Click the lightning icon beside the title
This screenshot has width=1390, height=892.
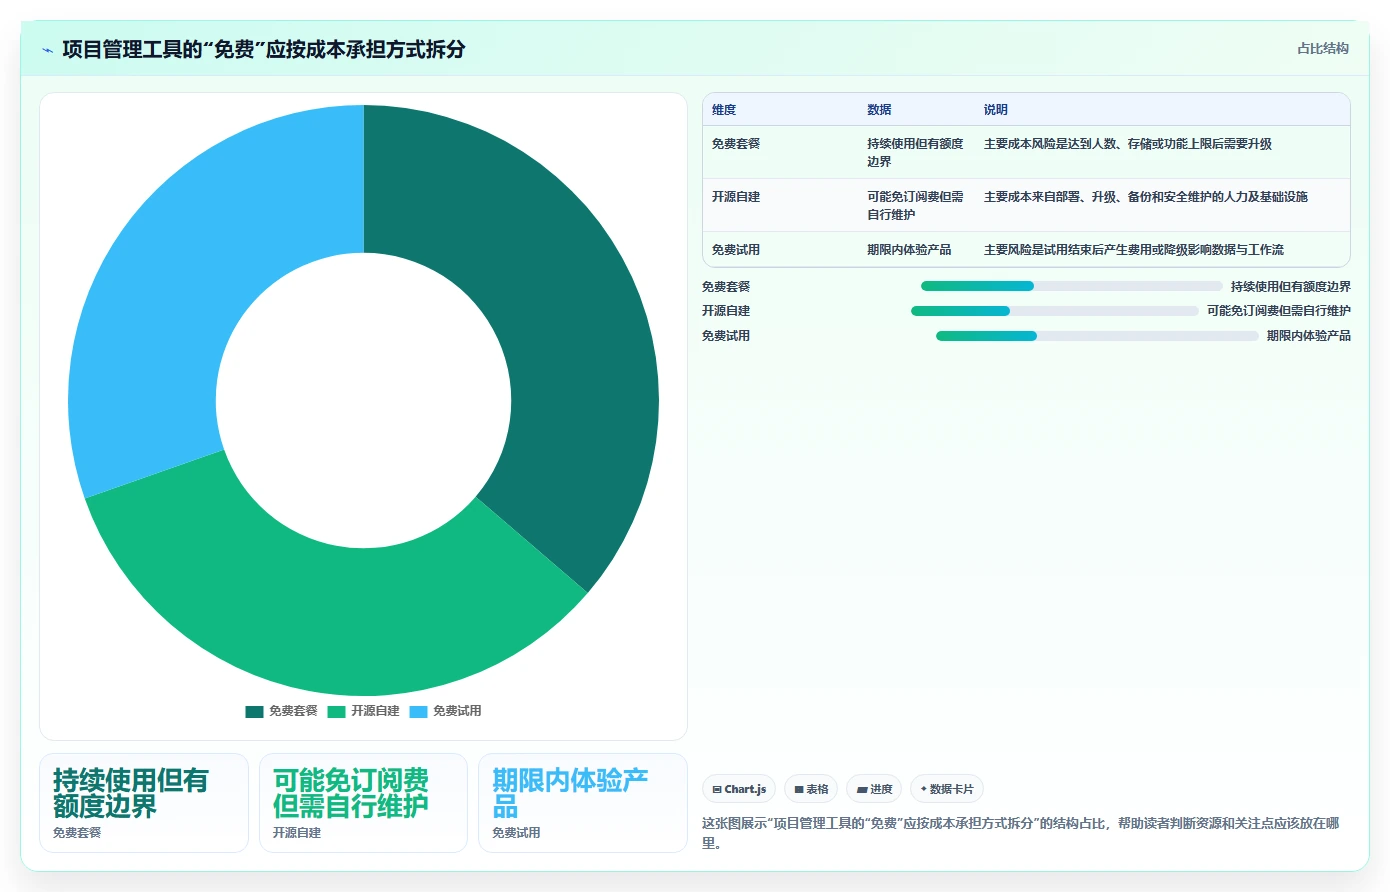pos(47,50)
